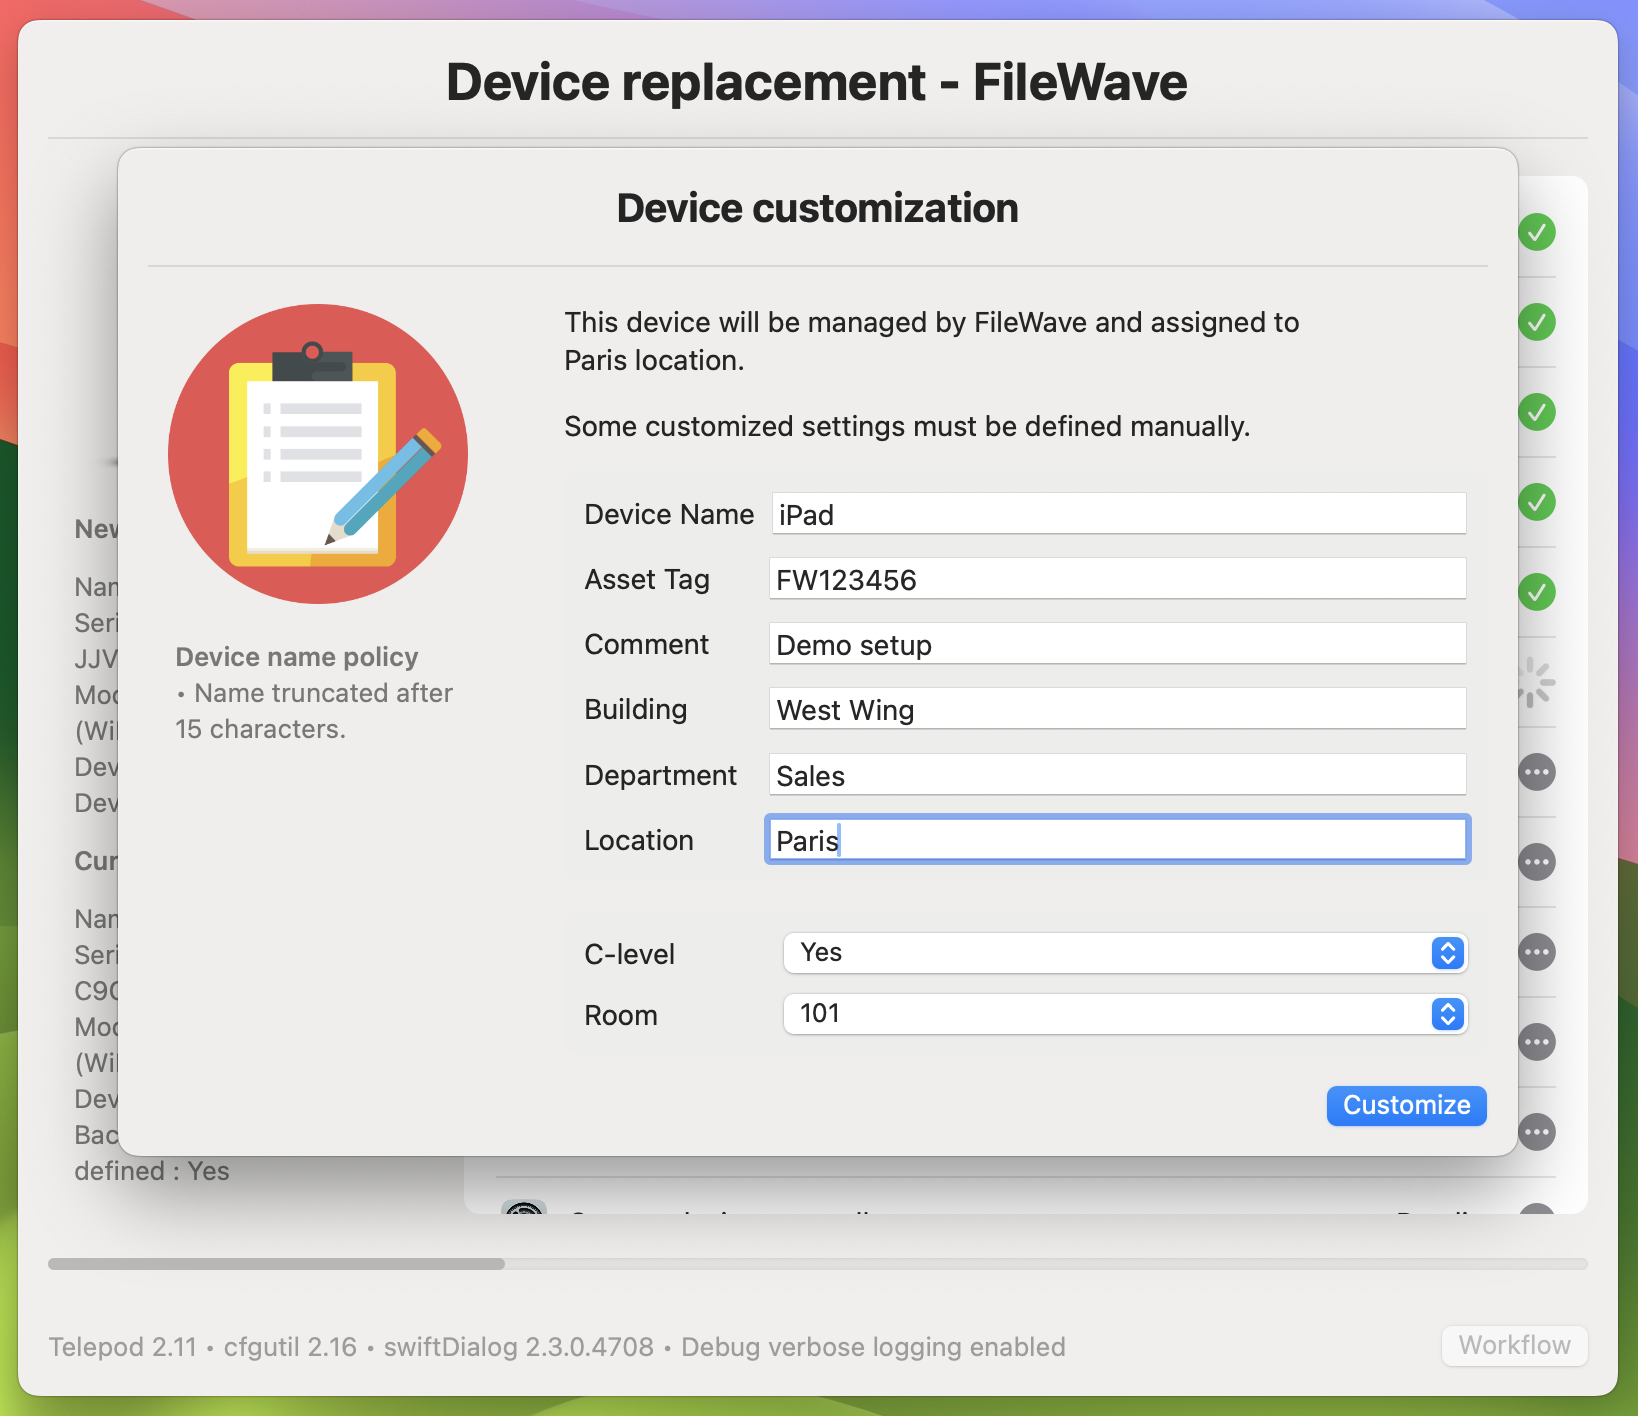Click the 'Room' label
The height and width of the screenshot is (1416, 1638).
(621, 1016)
